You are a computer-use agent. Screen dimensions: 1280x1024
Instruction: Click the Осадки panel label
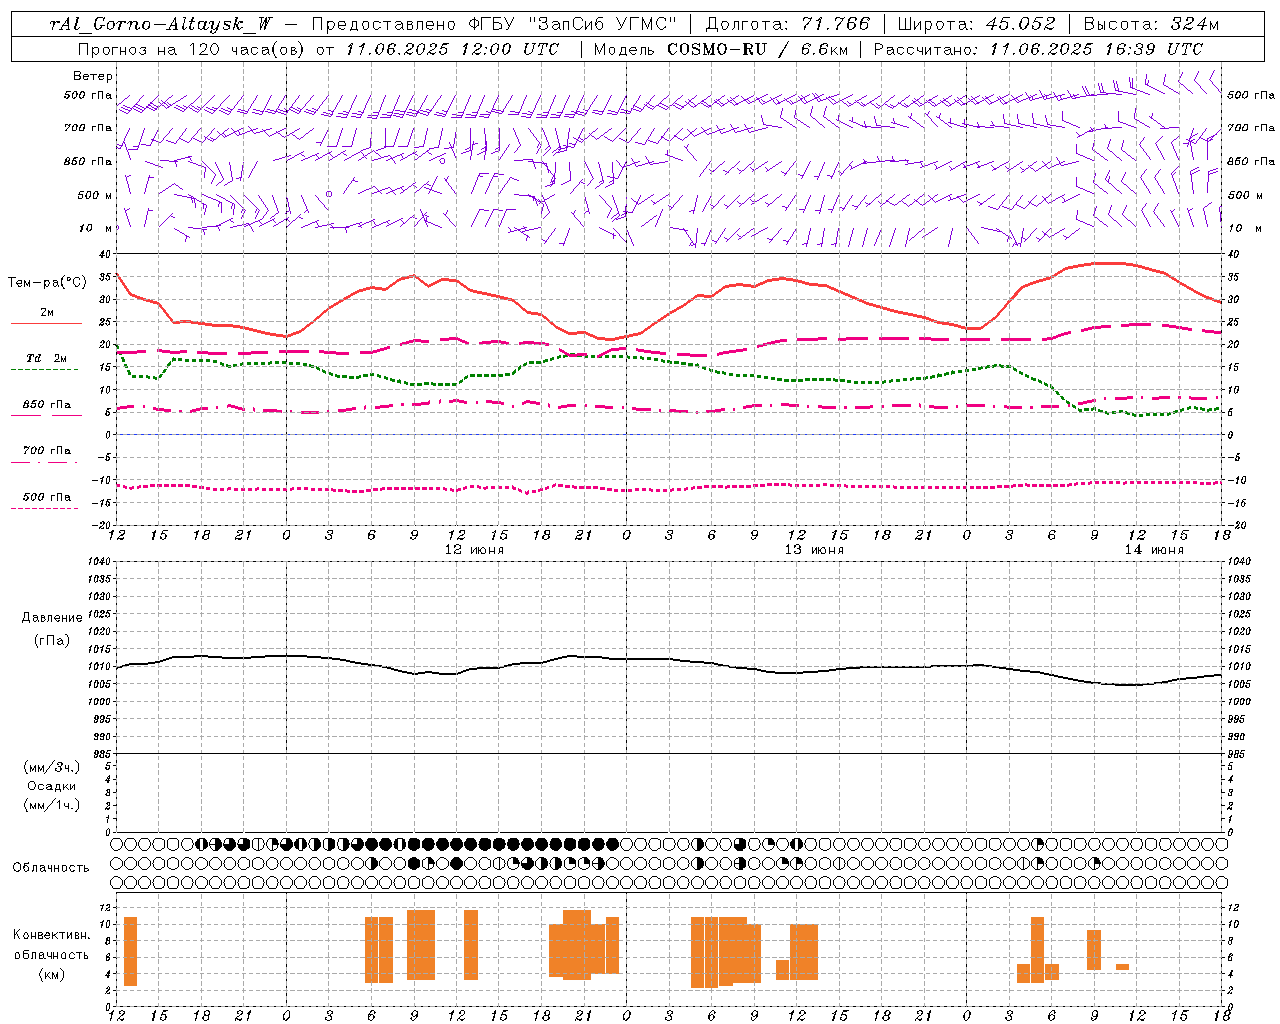coord(52,786)
